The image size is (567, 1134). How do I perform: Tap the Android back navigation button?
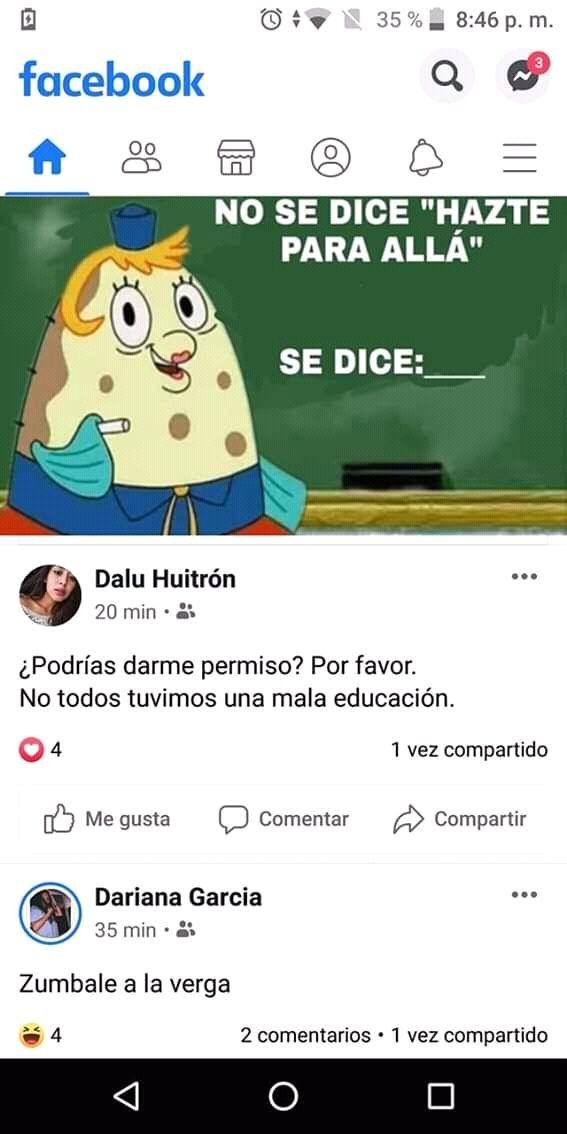point(127,1096)
